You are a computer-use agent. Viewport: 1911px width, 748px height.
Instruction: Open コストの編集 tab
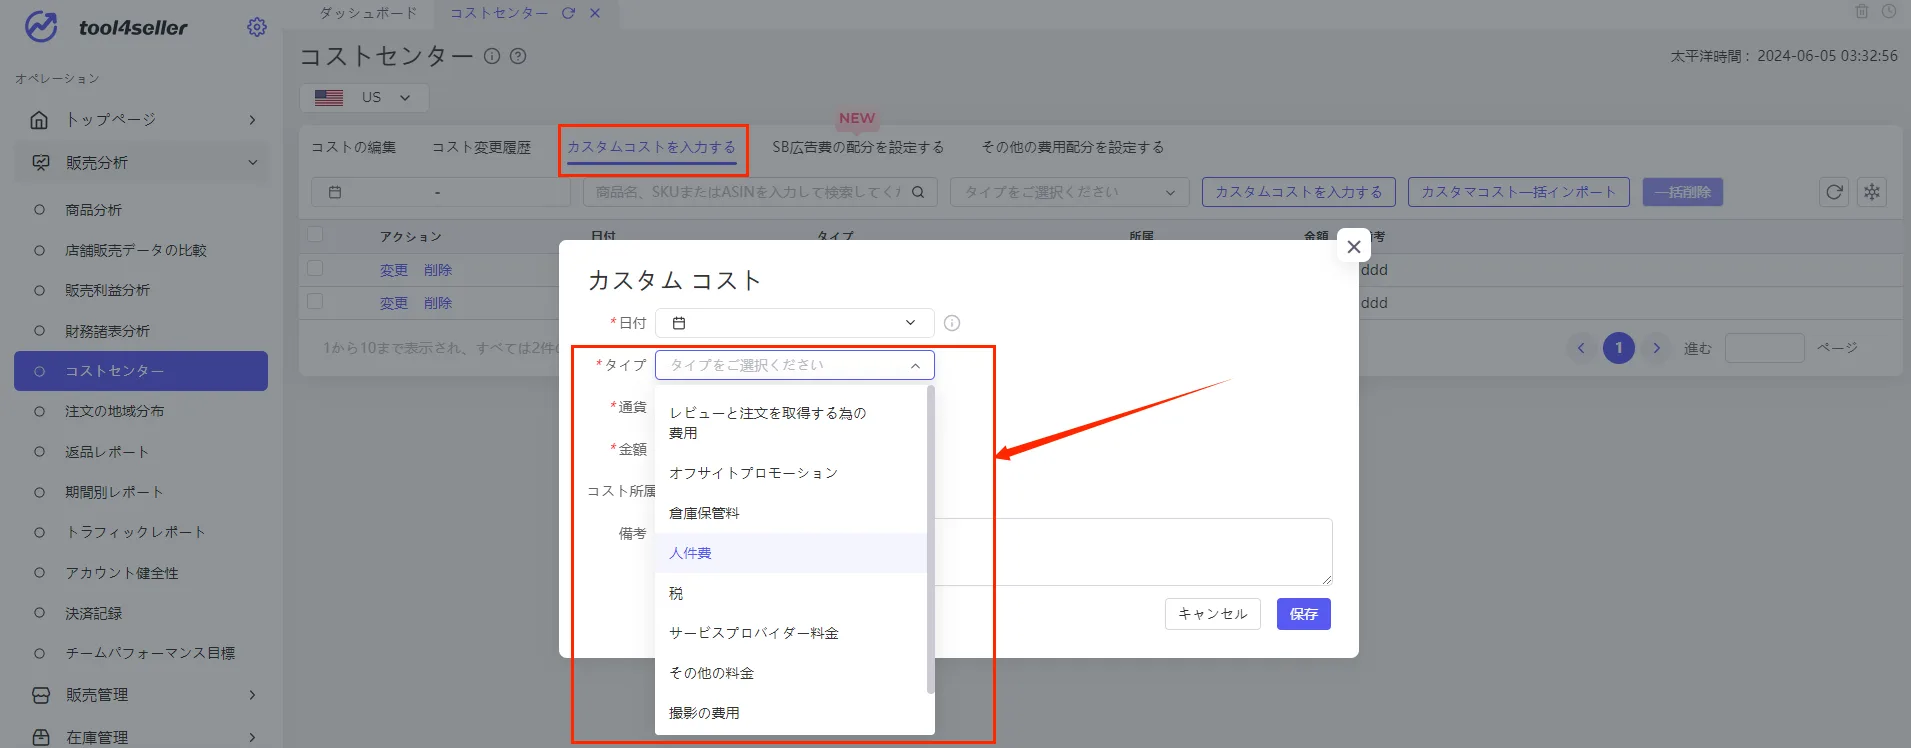click(353, 147)
